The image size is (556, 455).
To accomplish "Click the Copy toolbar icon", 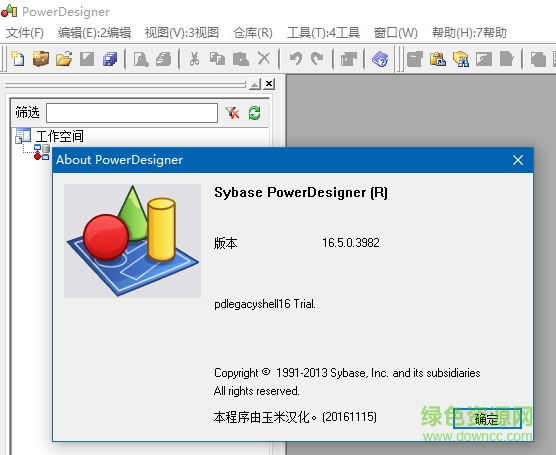I will coord(217,59).
